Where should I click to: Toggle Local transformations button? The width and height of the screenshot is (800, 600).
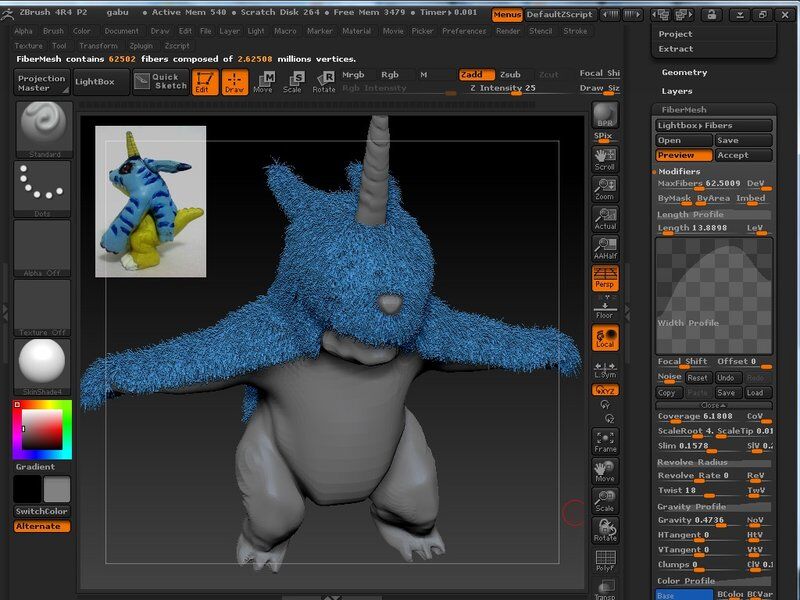pyautogui.click(x=605, y=337)
